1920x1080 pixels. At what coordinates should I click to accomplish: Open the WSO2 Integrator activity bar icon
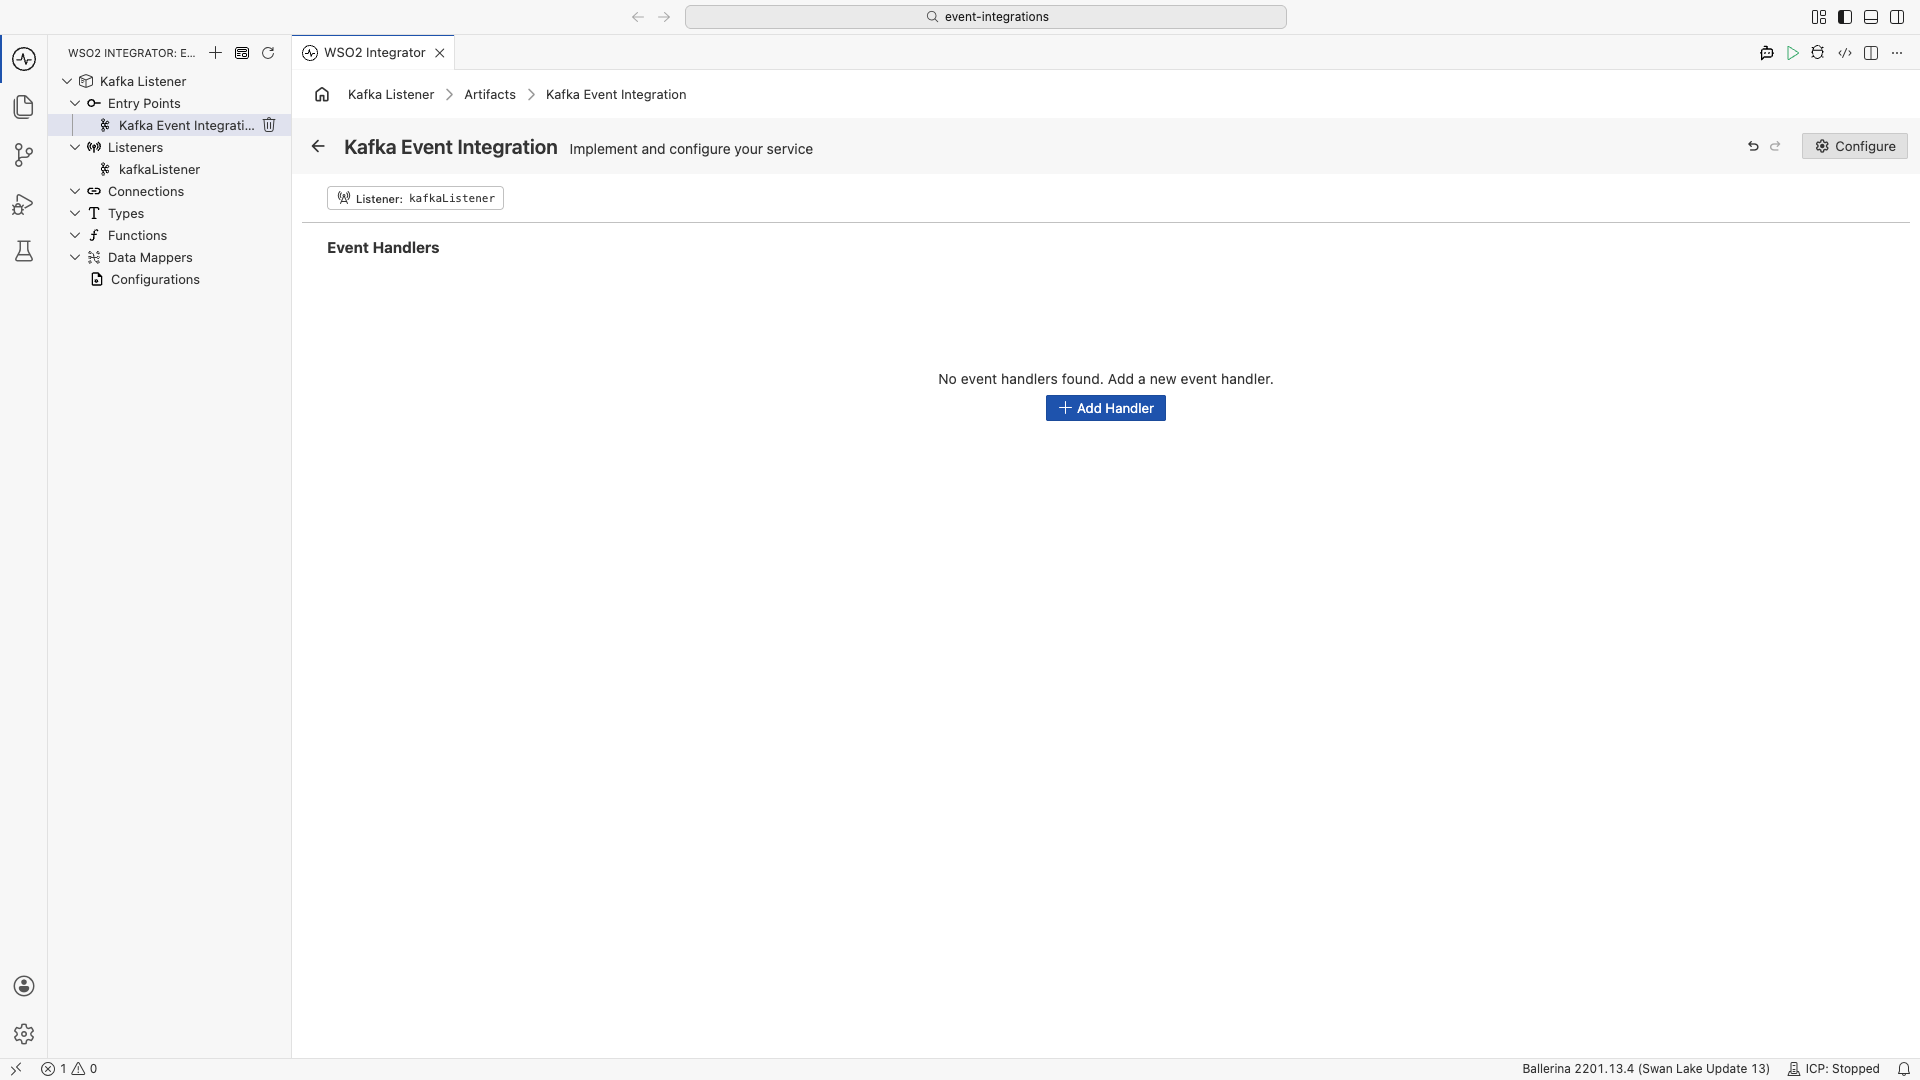tap(24, 59)
